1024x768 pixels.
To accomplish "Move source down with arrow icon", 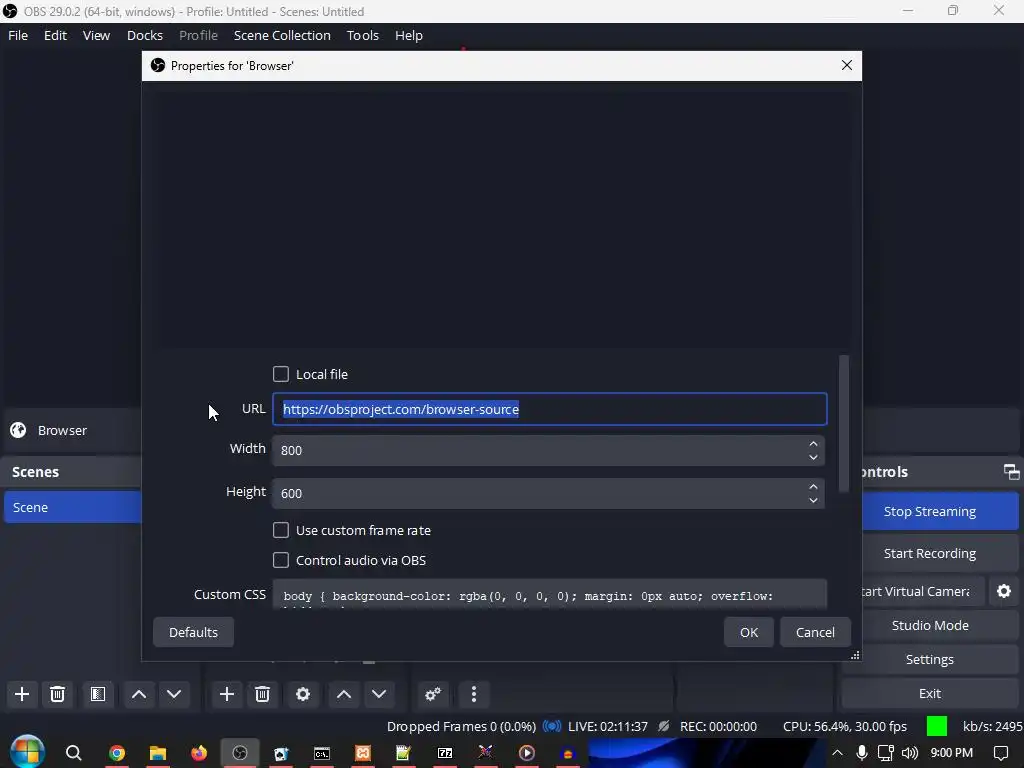I will [x=379, y=694].
